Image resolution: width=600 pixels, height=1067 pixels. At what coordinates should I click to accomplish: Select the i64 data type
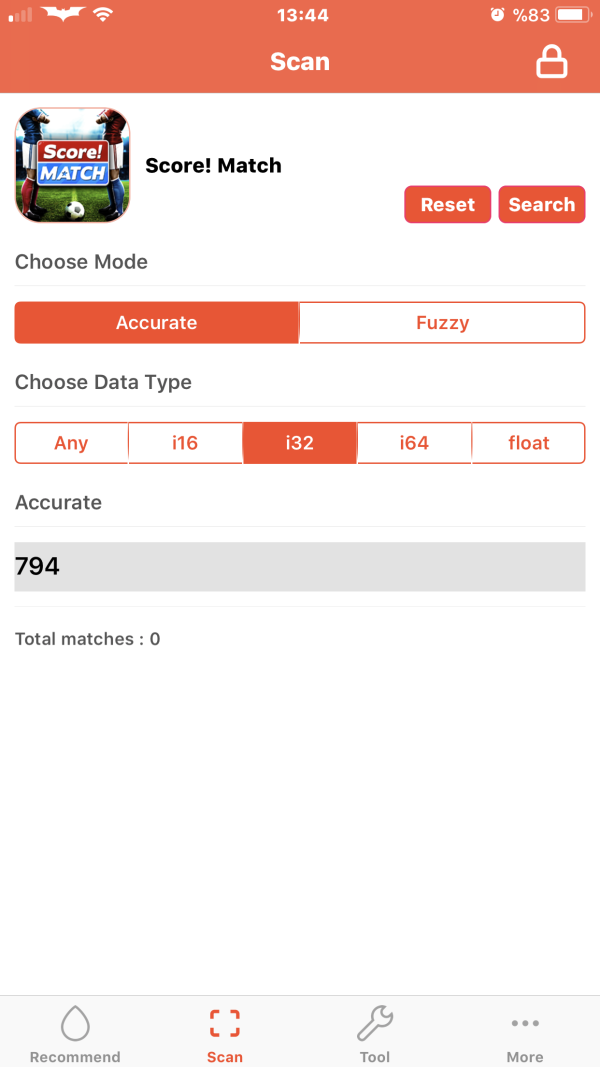coord(414,442)
